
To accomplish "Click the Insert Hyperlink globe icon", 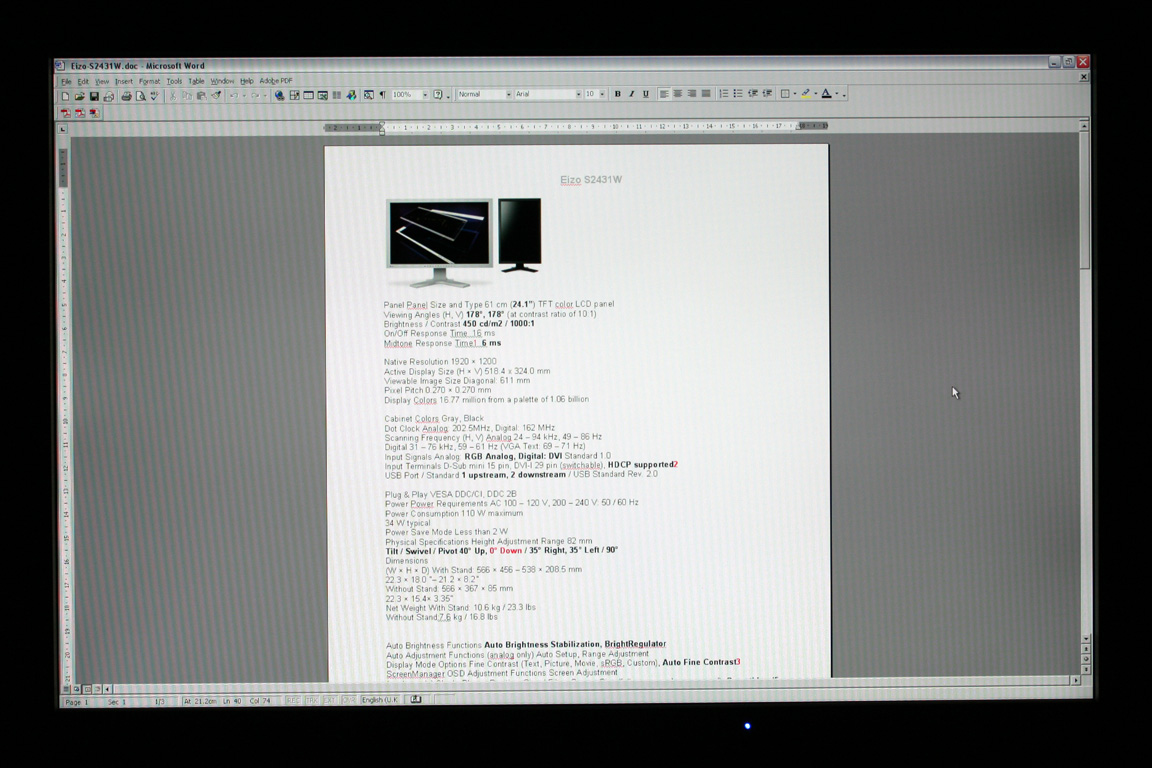I will click(279, 96).
